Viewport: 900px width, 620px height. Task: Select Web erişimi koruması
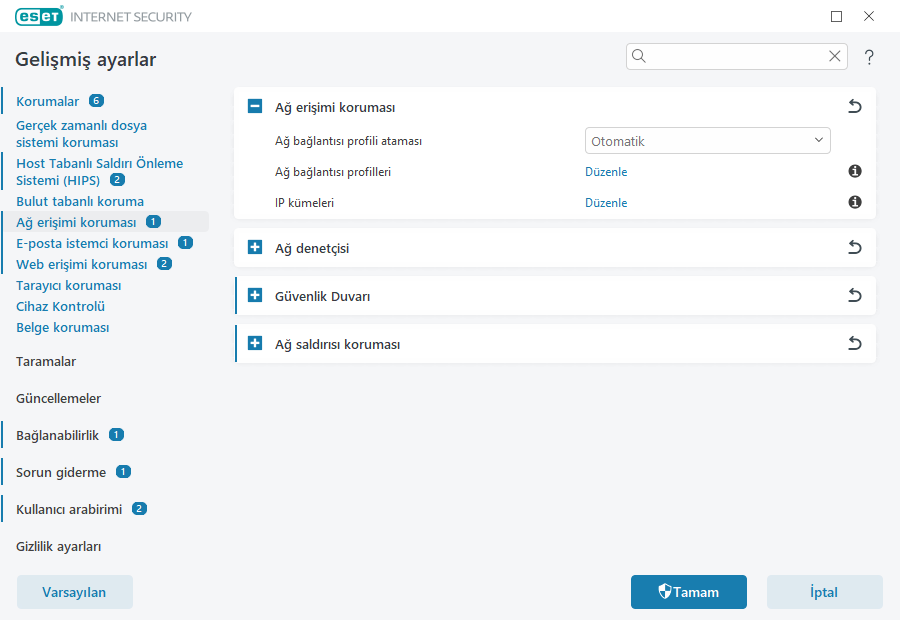(82, 265)
